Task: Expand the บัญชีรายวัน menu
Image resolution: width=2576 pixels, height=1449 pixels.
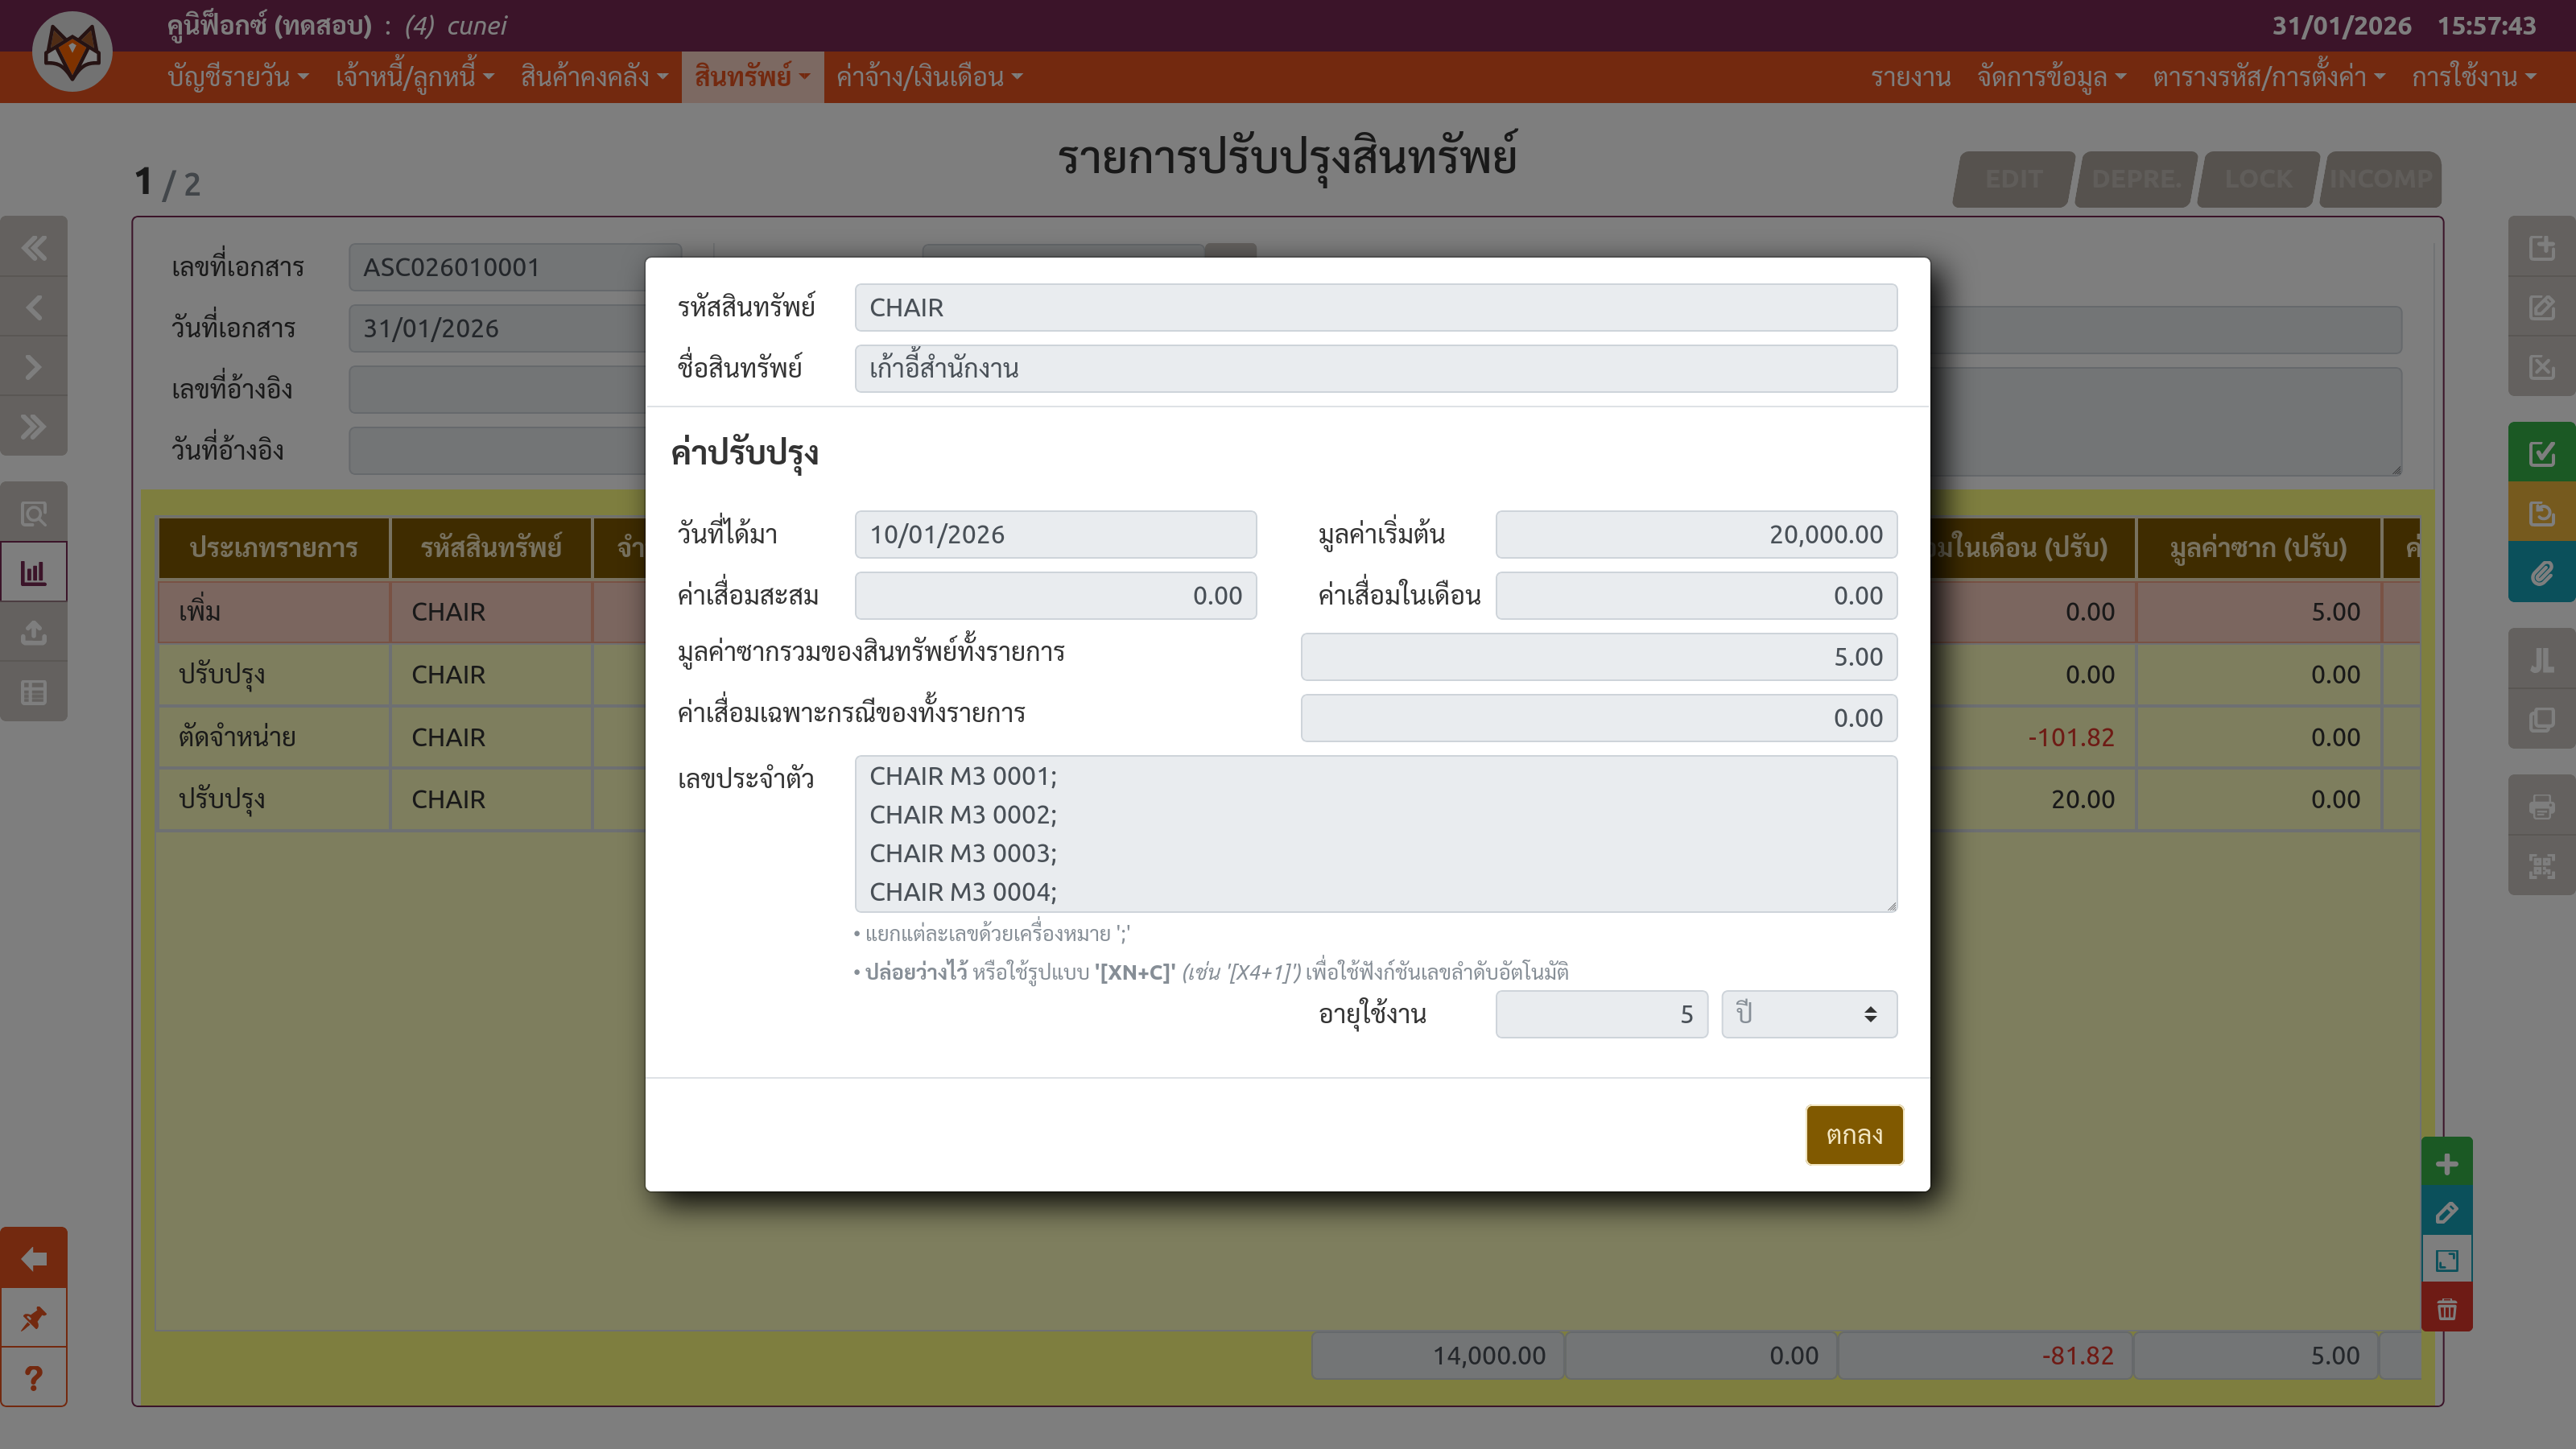Action: pos(238,77)
